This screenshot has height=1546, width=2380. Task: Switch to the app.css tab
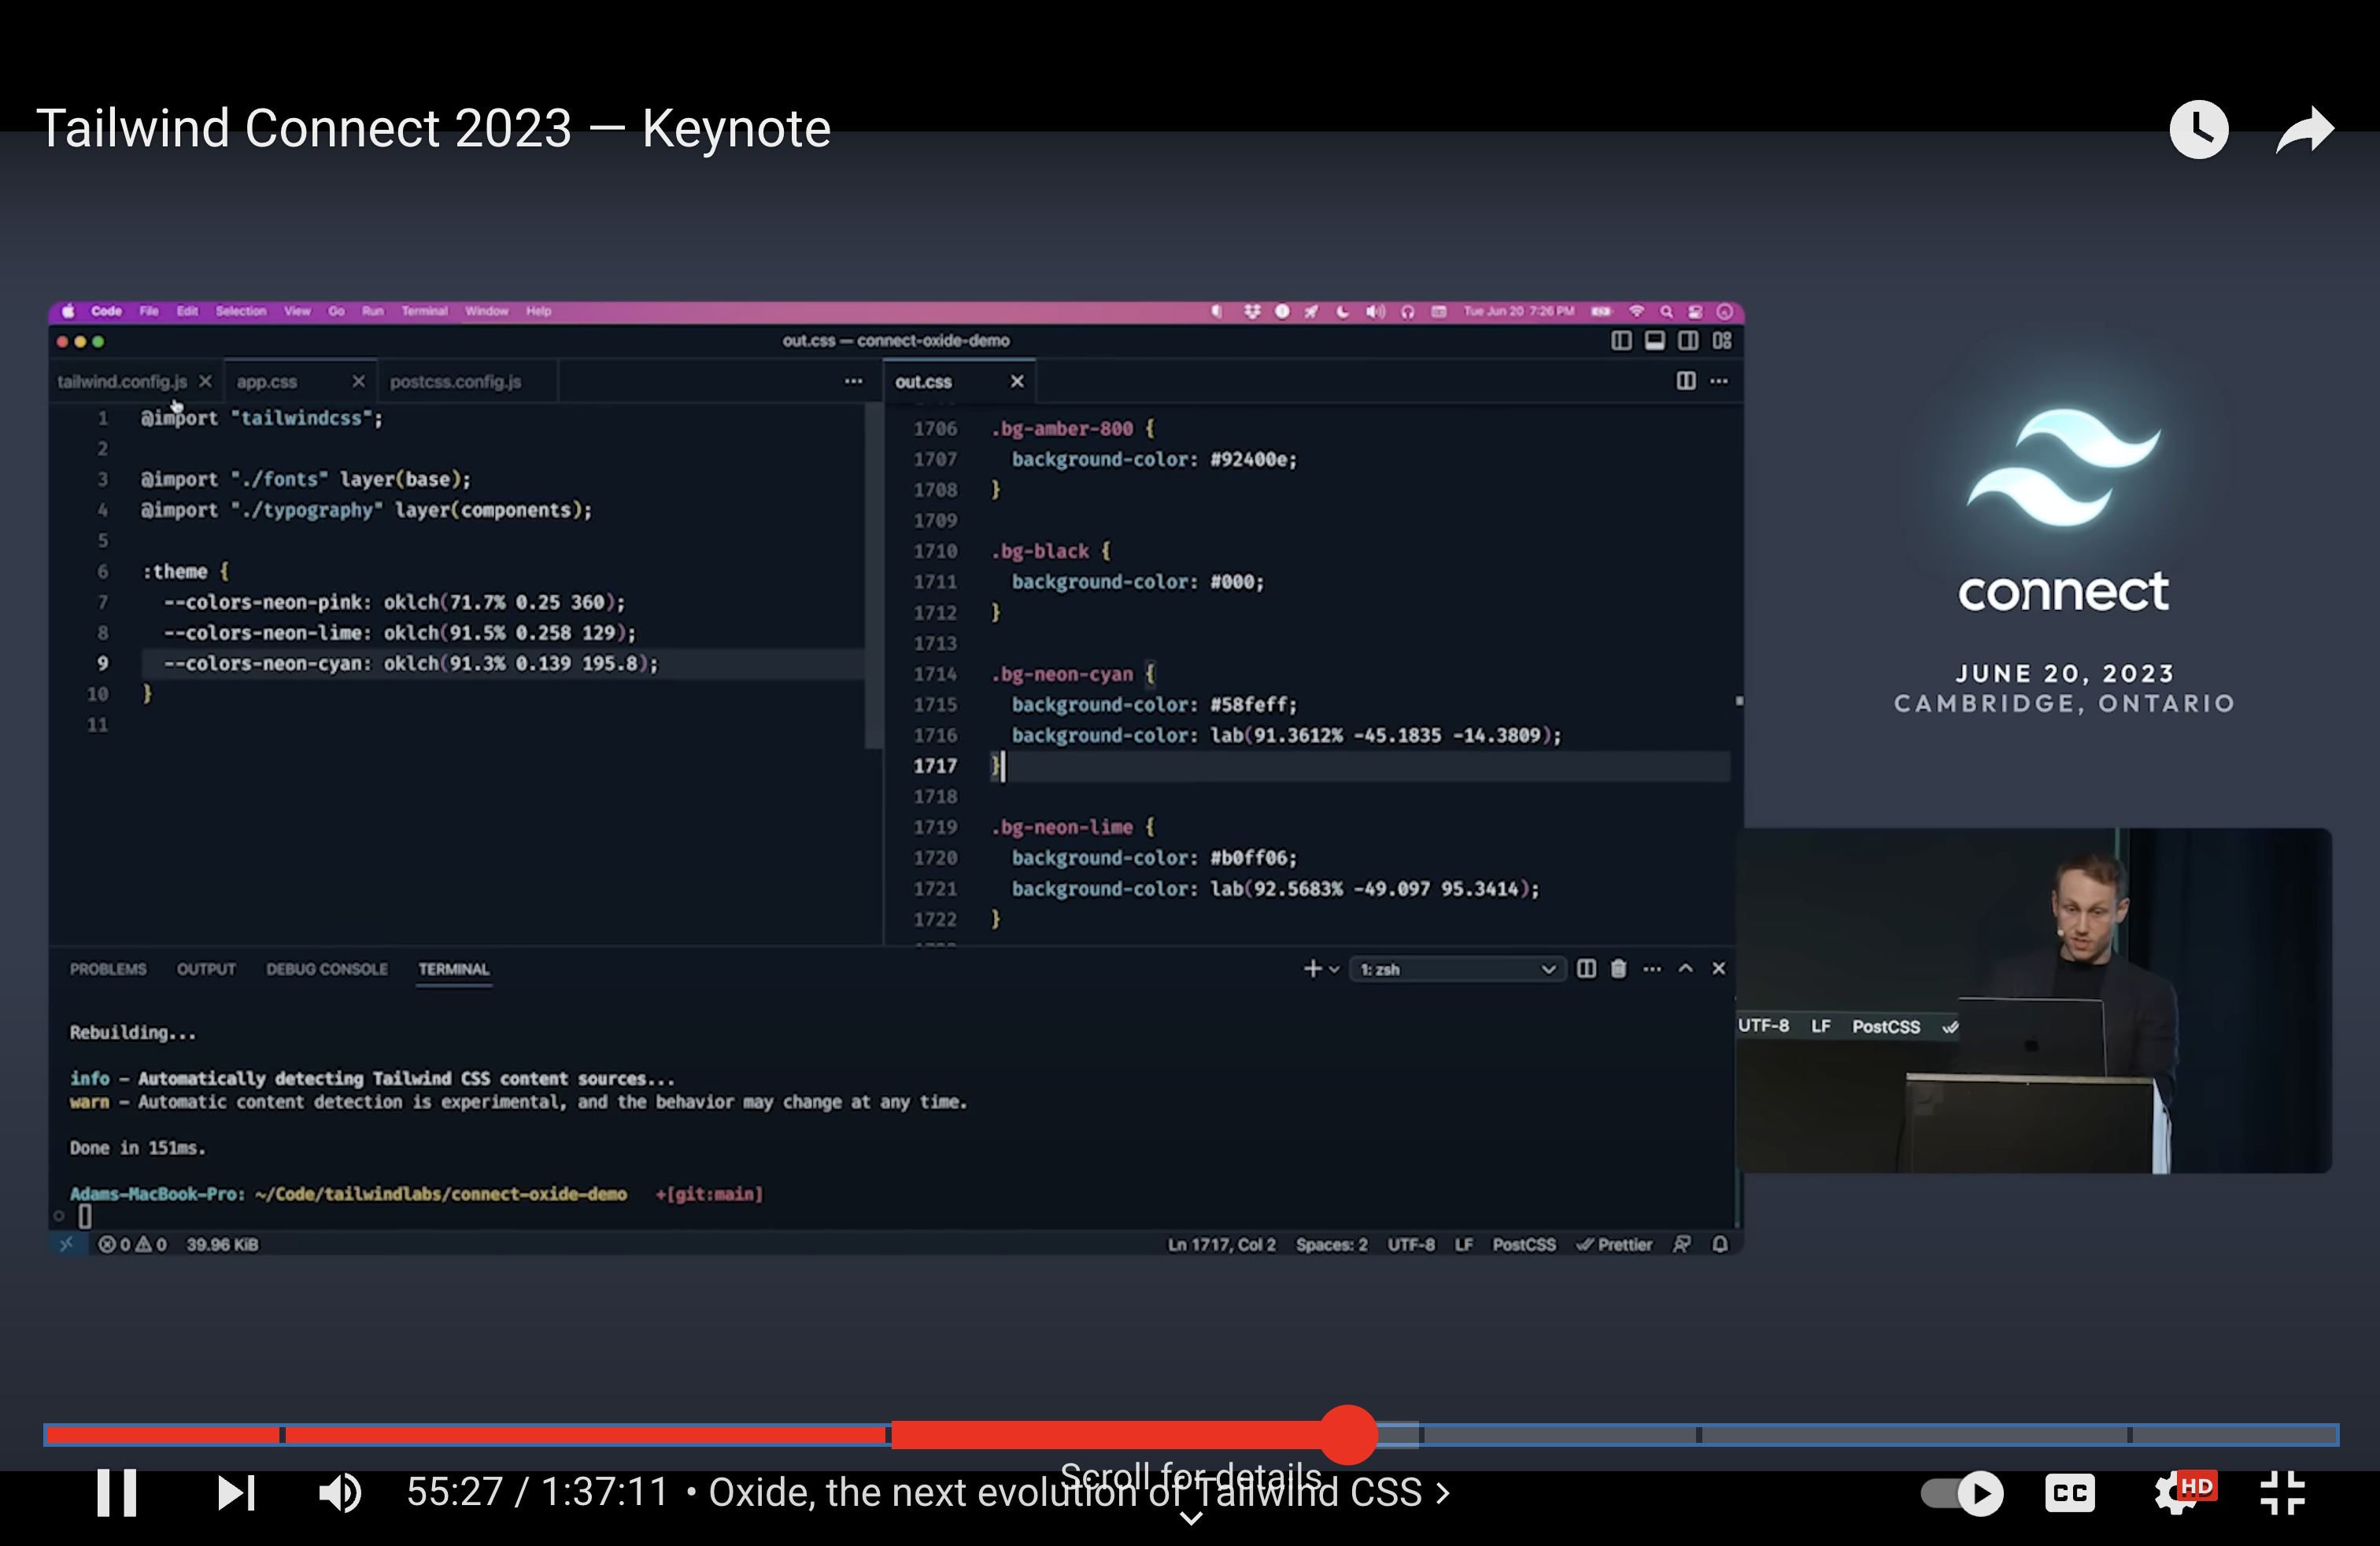267,381
